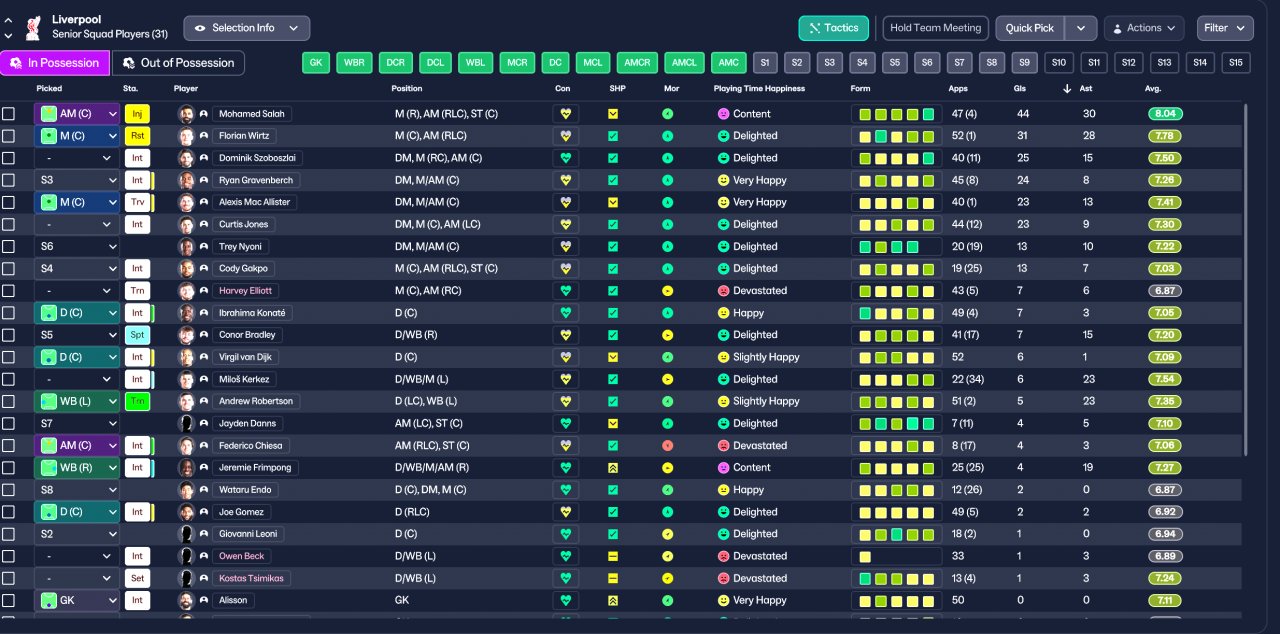Click Florian Wirtz's Rst status badge
This screenshot has height=634, width=1280.
point(137,136)
